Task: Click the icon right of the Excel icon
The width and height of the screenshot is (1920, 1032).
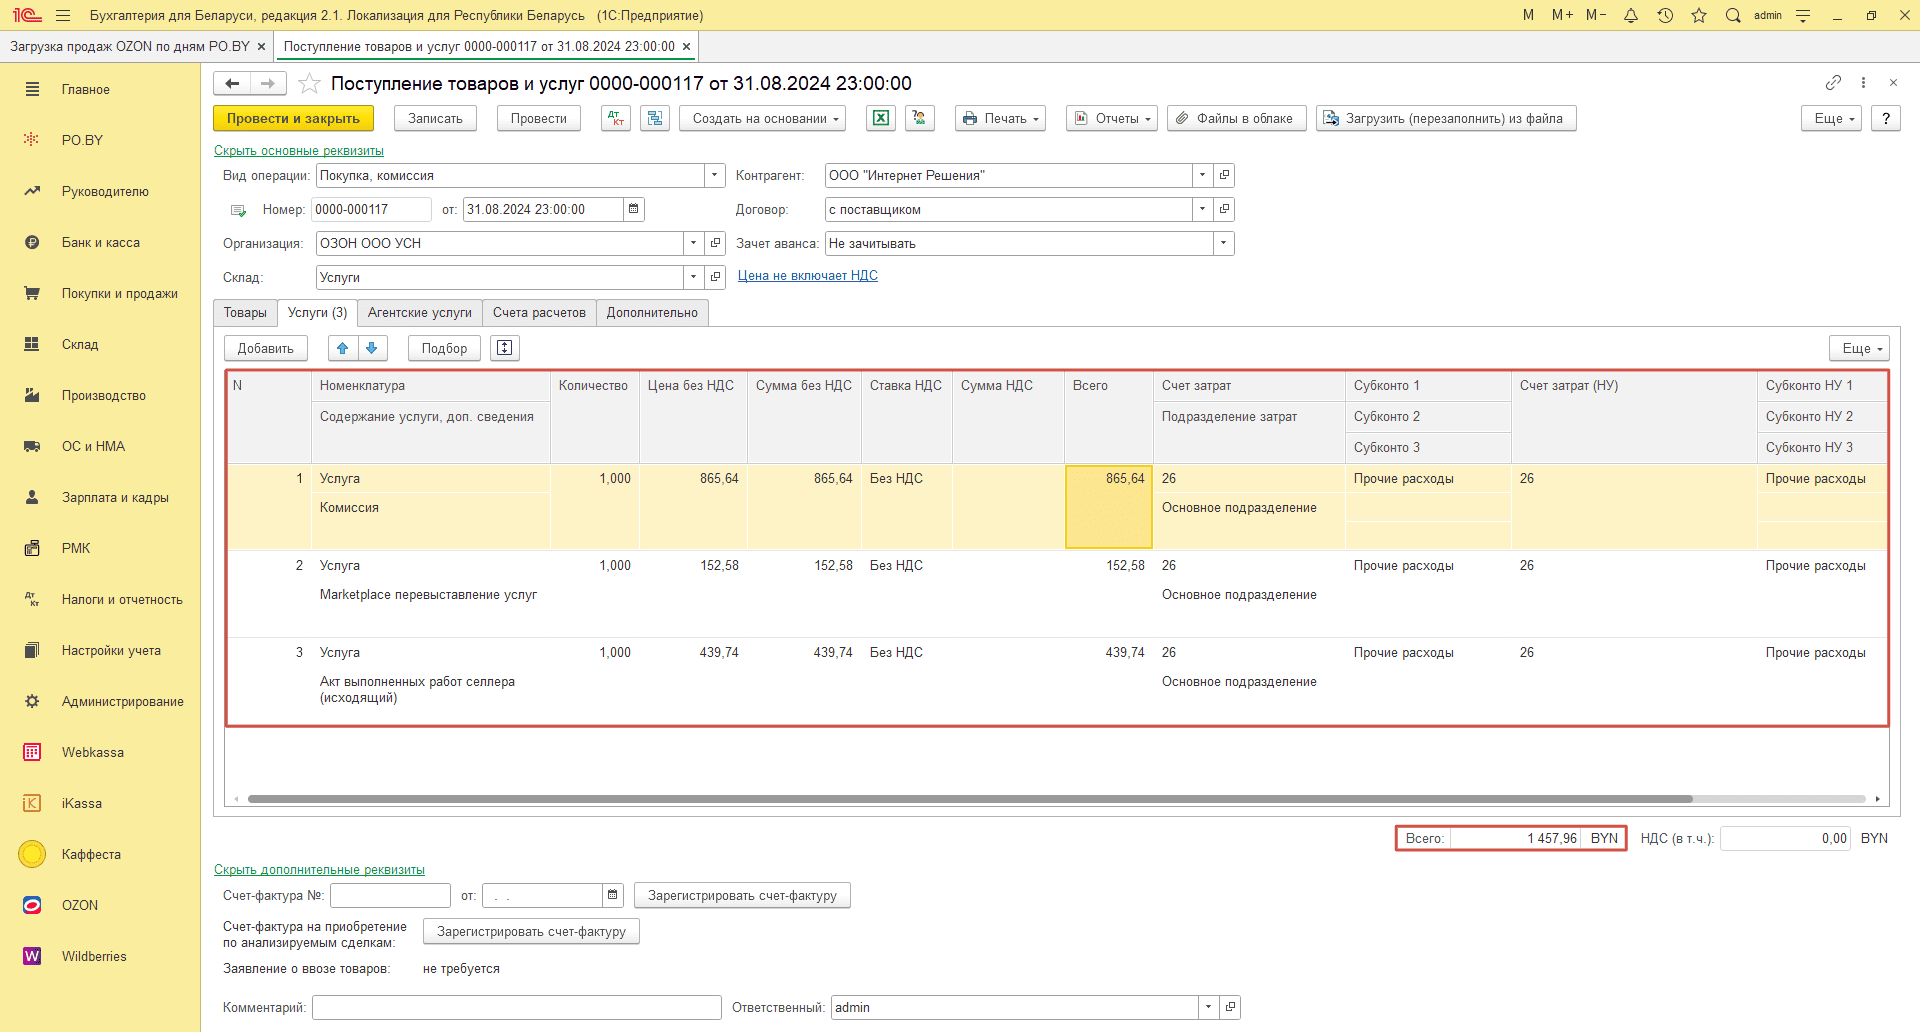Action: click(x=920, y=118)
